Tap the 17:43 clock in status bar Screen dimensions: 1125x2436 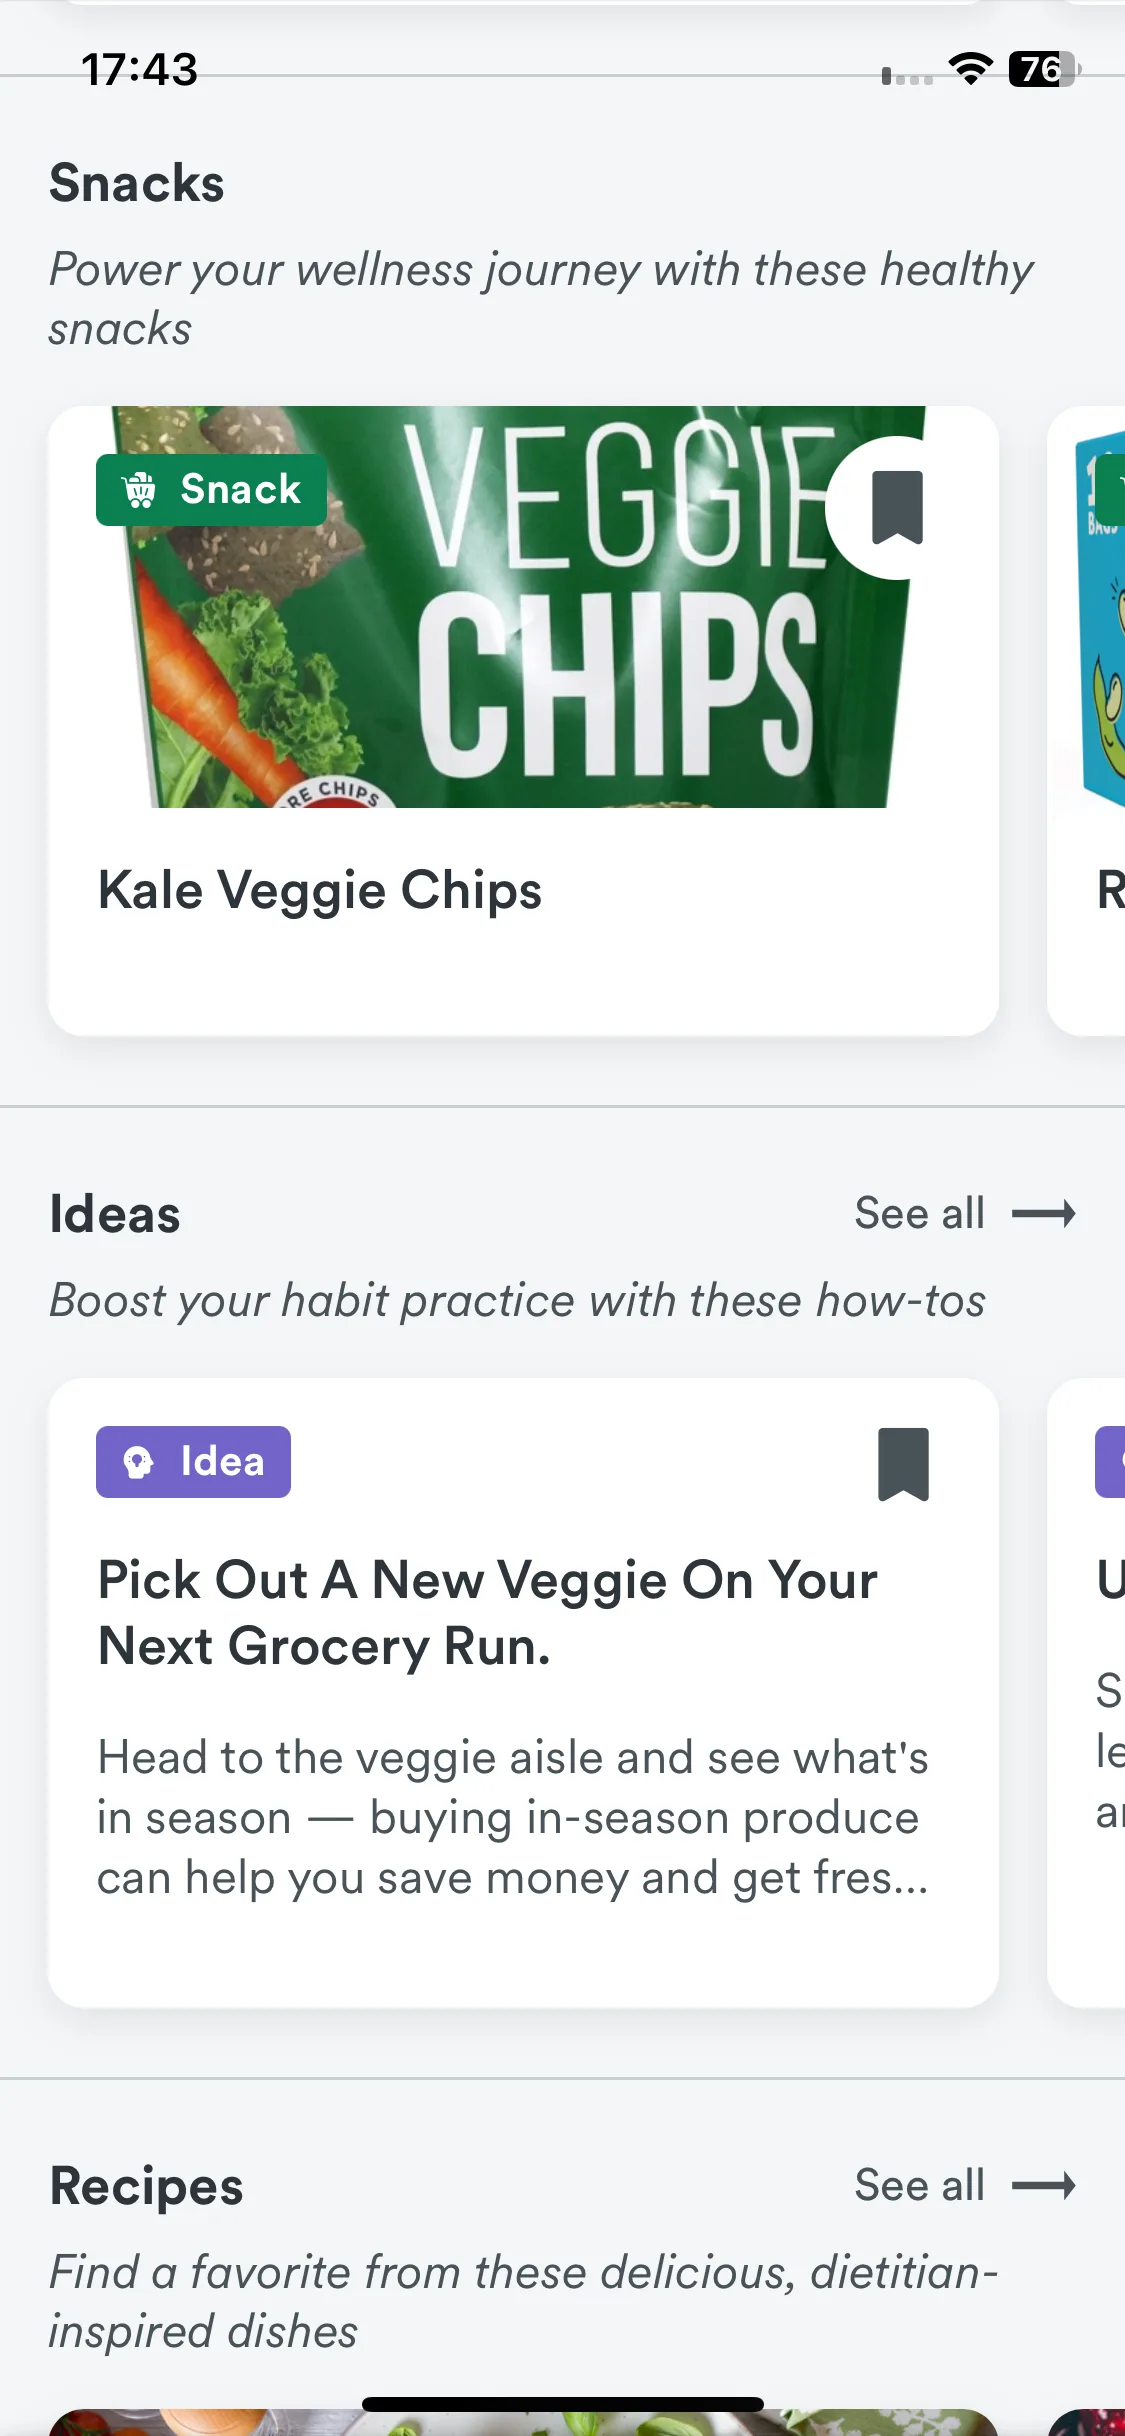tap(140, 69)
